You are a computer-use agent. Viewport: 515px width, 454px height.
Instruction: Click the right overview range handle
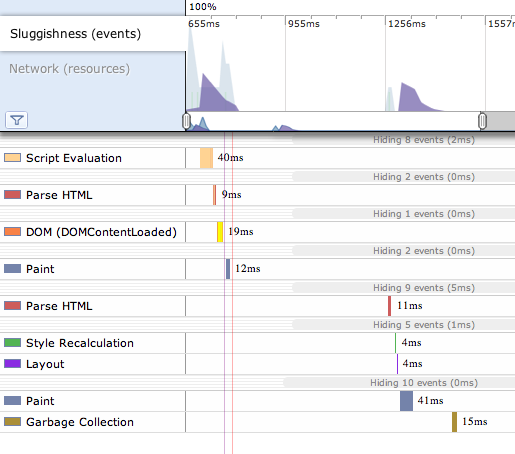click(x=482, y=121)
